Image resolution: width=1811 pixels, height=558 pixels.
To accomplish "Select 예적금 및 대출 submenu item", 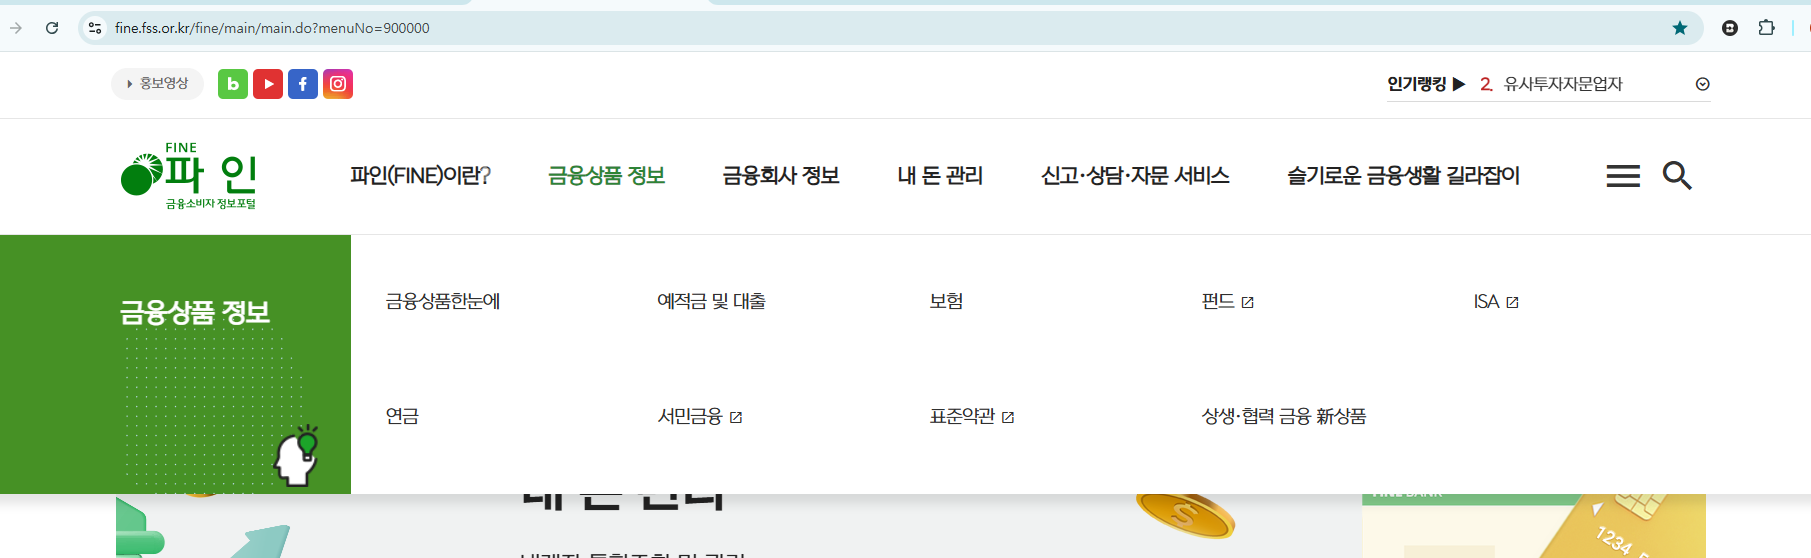I will point(711,301).
